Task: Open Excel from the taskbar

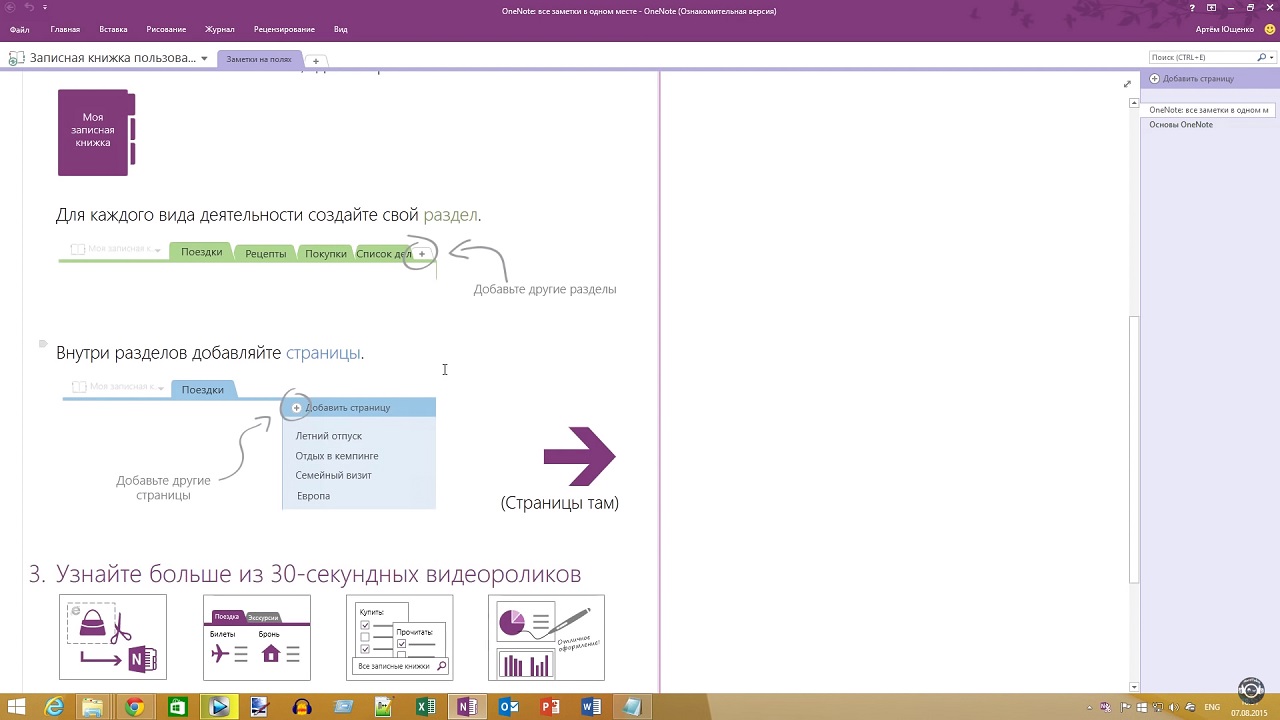Action: click(x=426, y=707)
